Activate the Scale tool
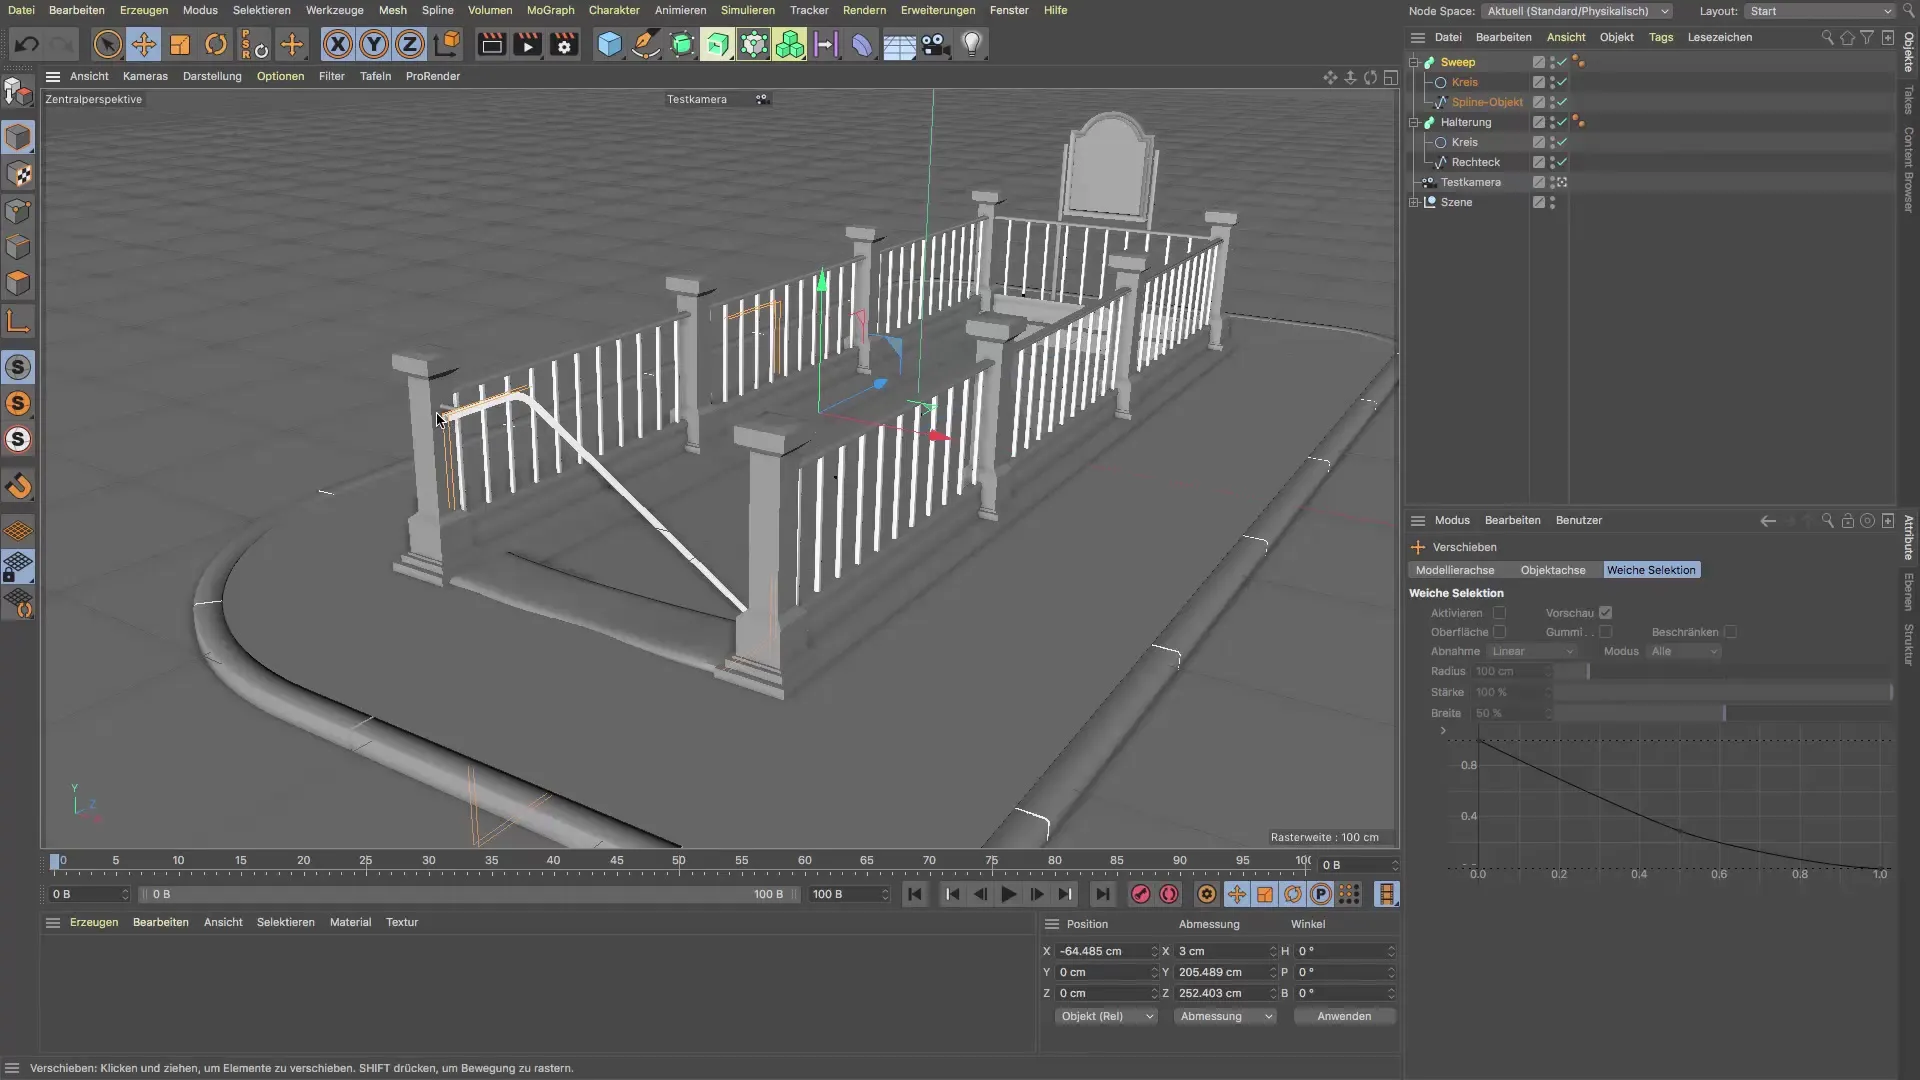This screenshot has height=1080, width=1920. coord(180,44)
